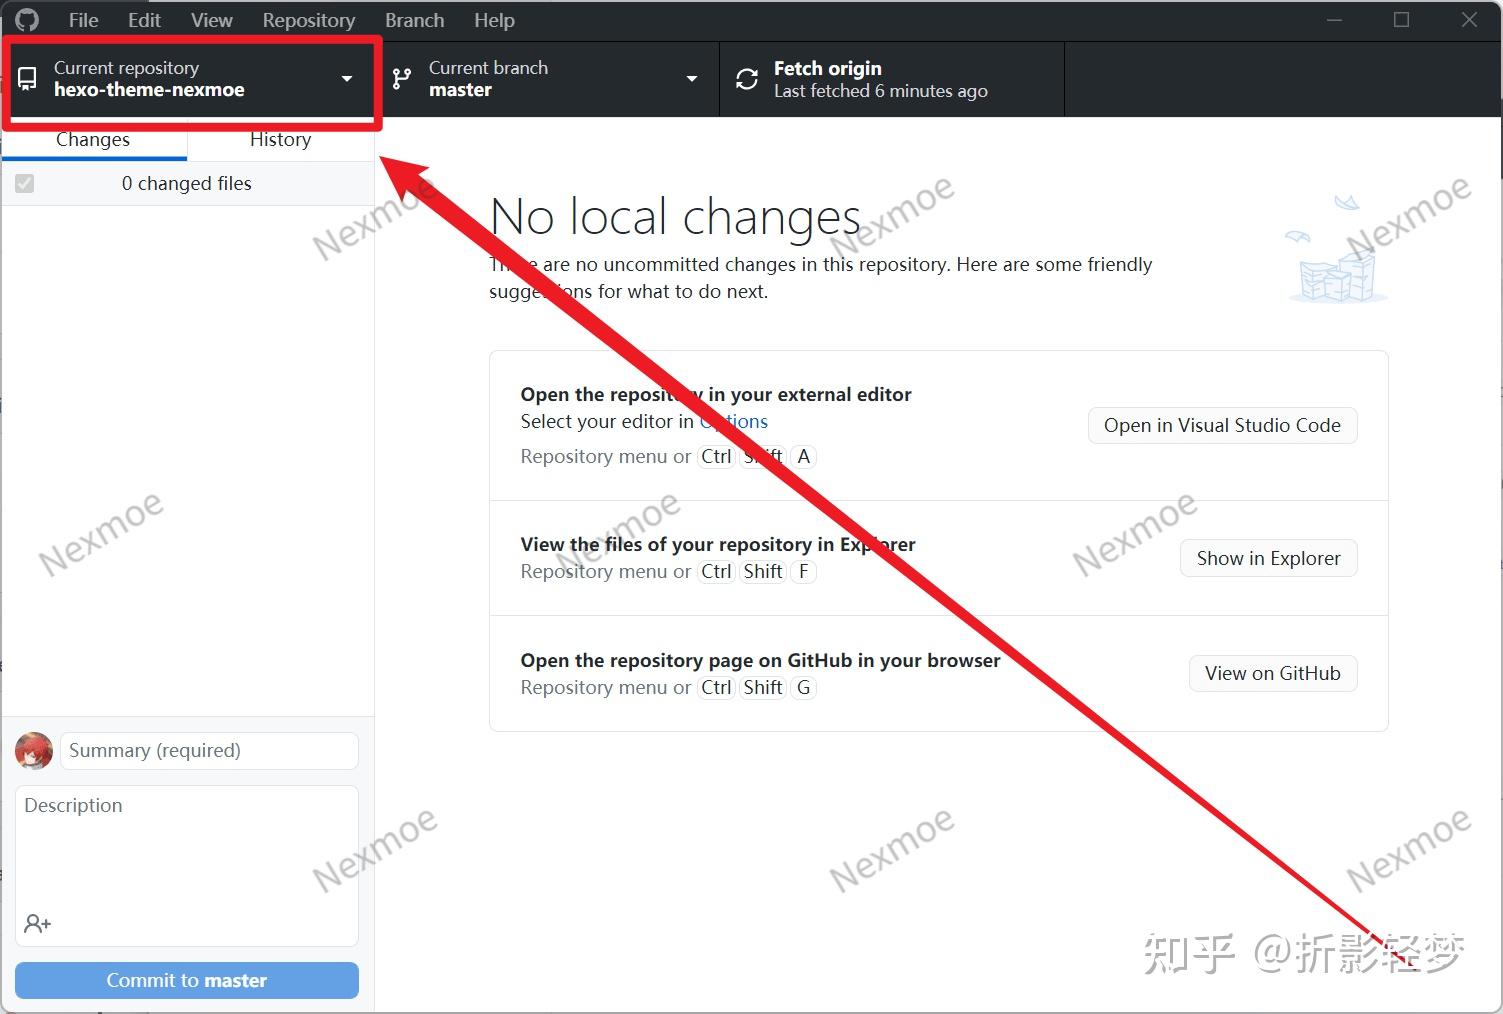Click the View on GitHub button
Screen dimensions: 1503x1014
1272,673
